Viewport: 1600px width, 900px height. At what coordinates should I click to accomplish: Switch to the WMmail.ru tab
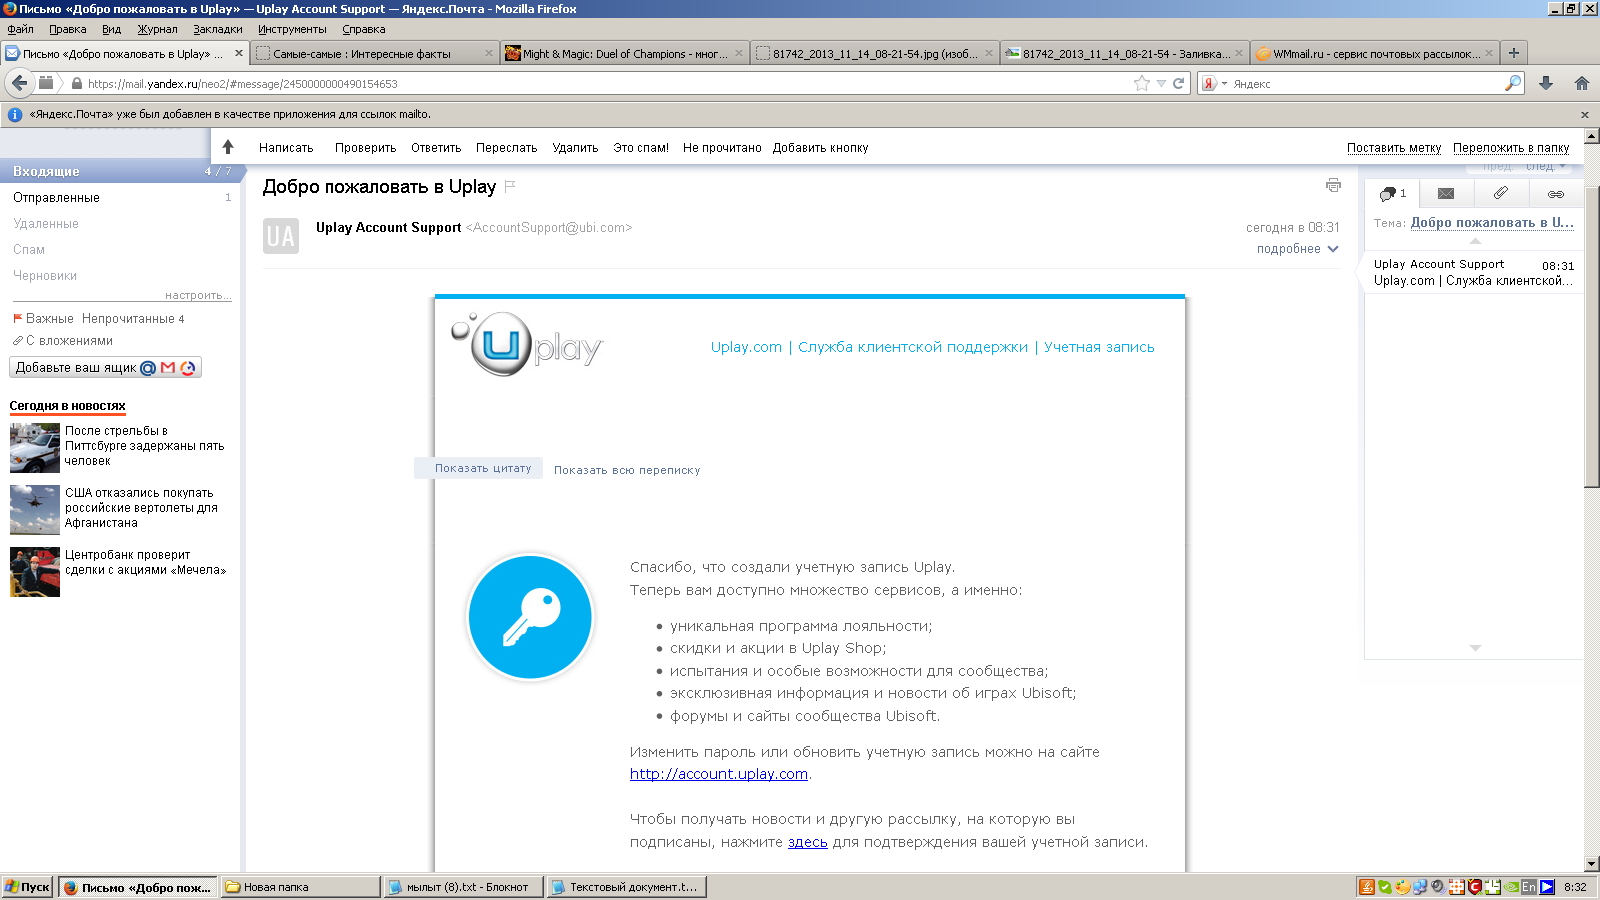(1374, 54)
